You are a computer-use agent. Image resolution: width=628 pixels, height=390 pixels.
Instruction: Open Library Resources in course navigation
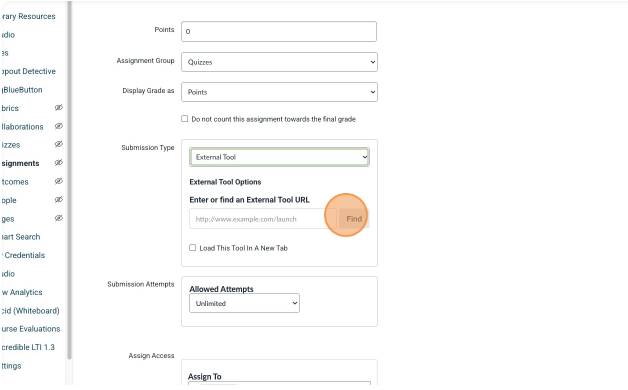[28, 16]
